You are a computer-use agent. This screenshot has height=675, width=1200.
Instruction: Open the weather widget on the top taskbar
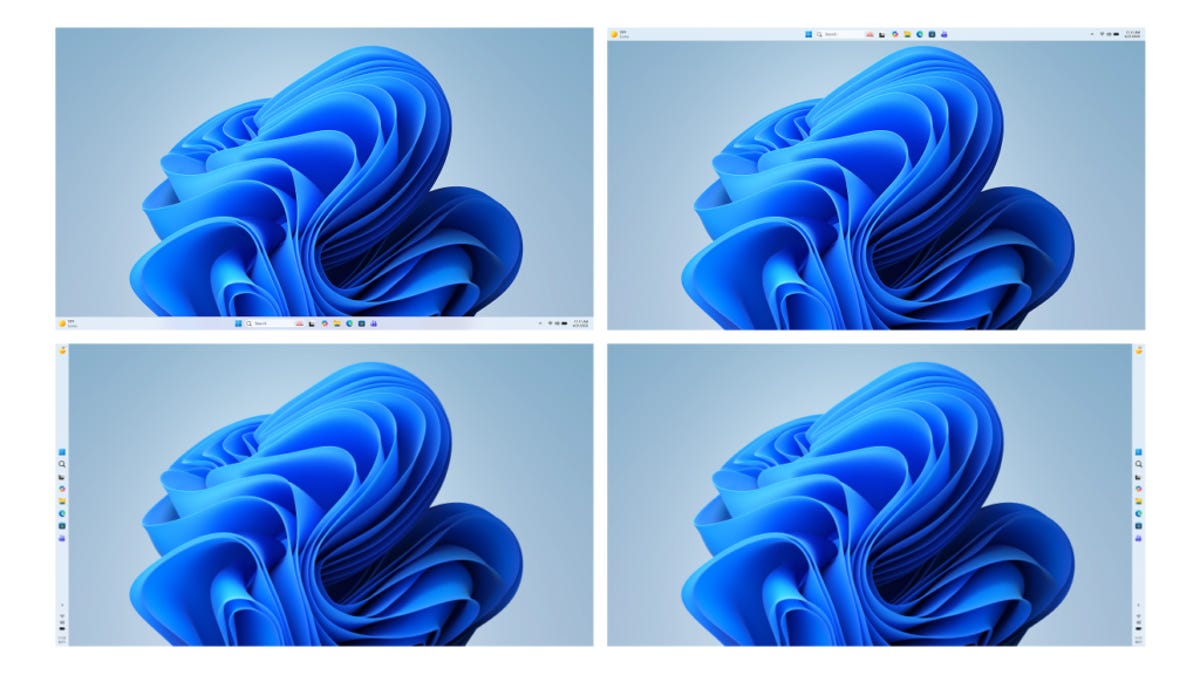click(624, 33)
